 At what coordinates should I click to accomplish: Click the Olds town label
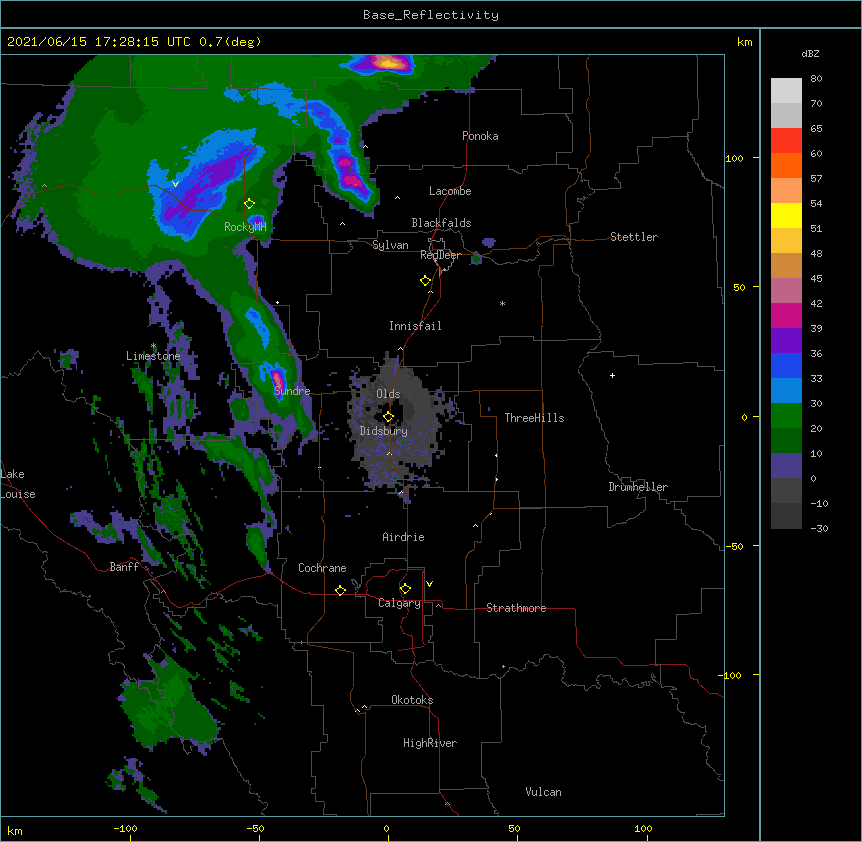tap(388, 394)
